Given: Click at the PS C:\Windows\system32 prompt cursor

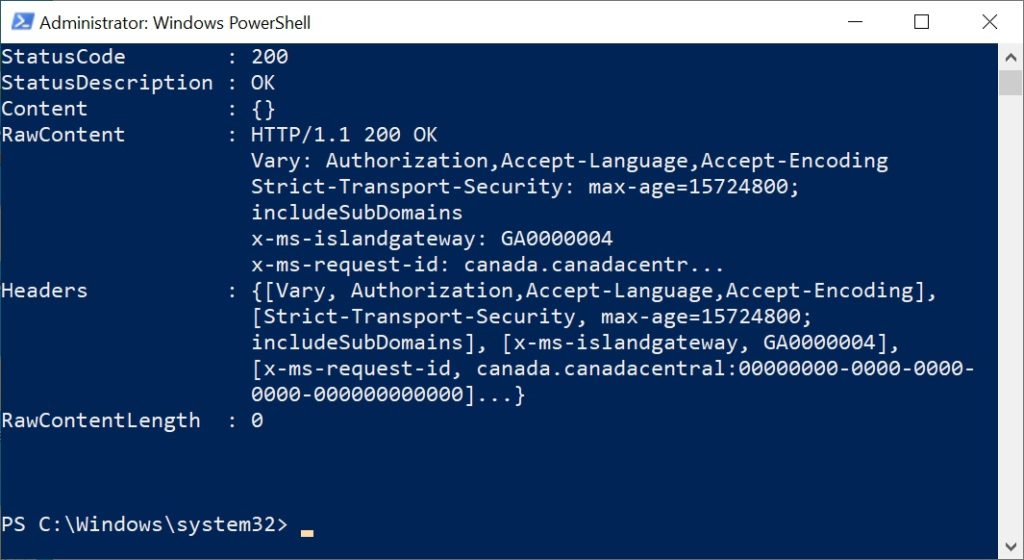Looking at the screenshot, I should pos(307,533).
